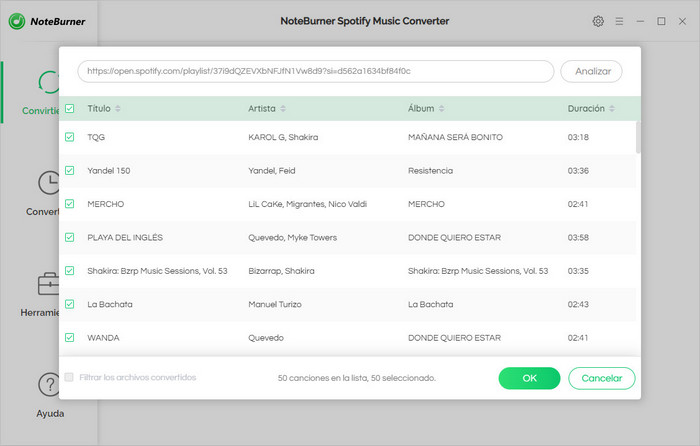Click the WANDA title text
The image size is (700, 446).
pyautogui.click(x=104, y=338)
